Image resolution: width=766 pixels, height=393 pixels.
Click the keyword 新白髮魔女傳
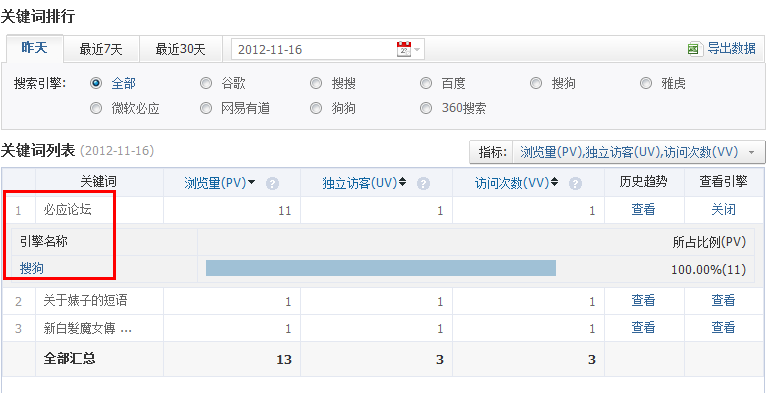pos(87,328)
